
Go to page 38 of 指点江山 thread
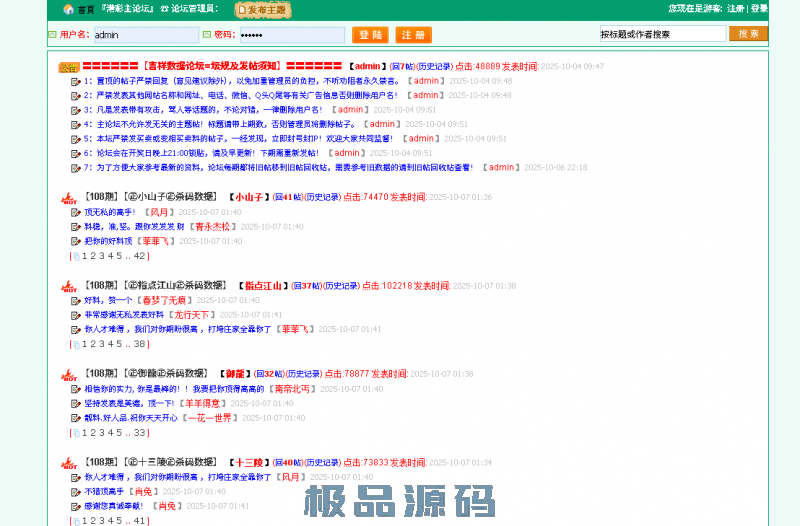pos(139,344)
